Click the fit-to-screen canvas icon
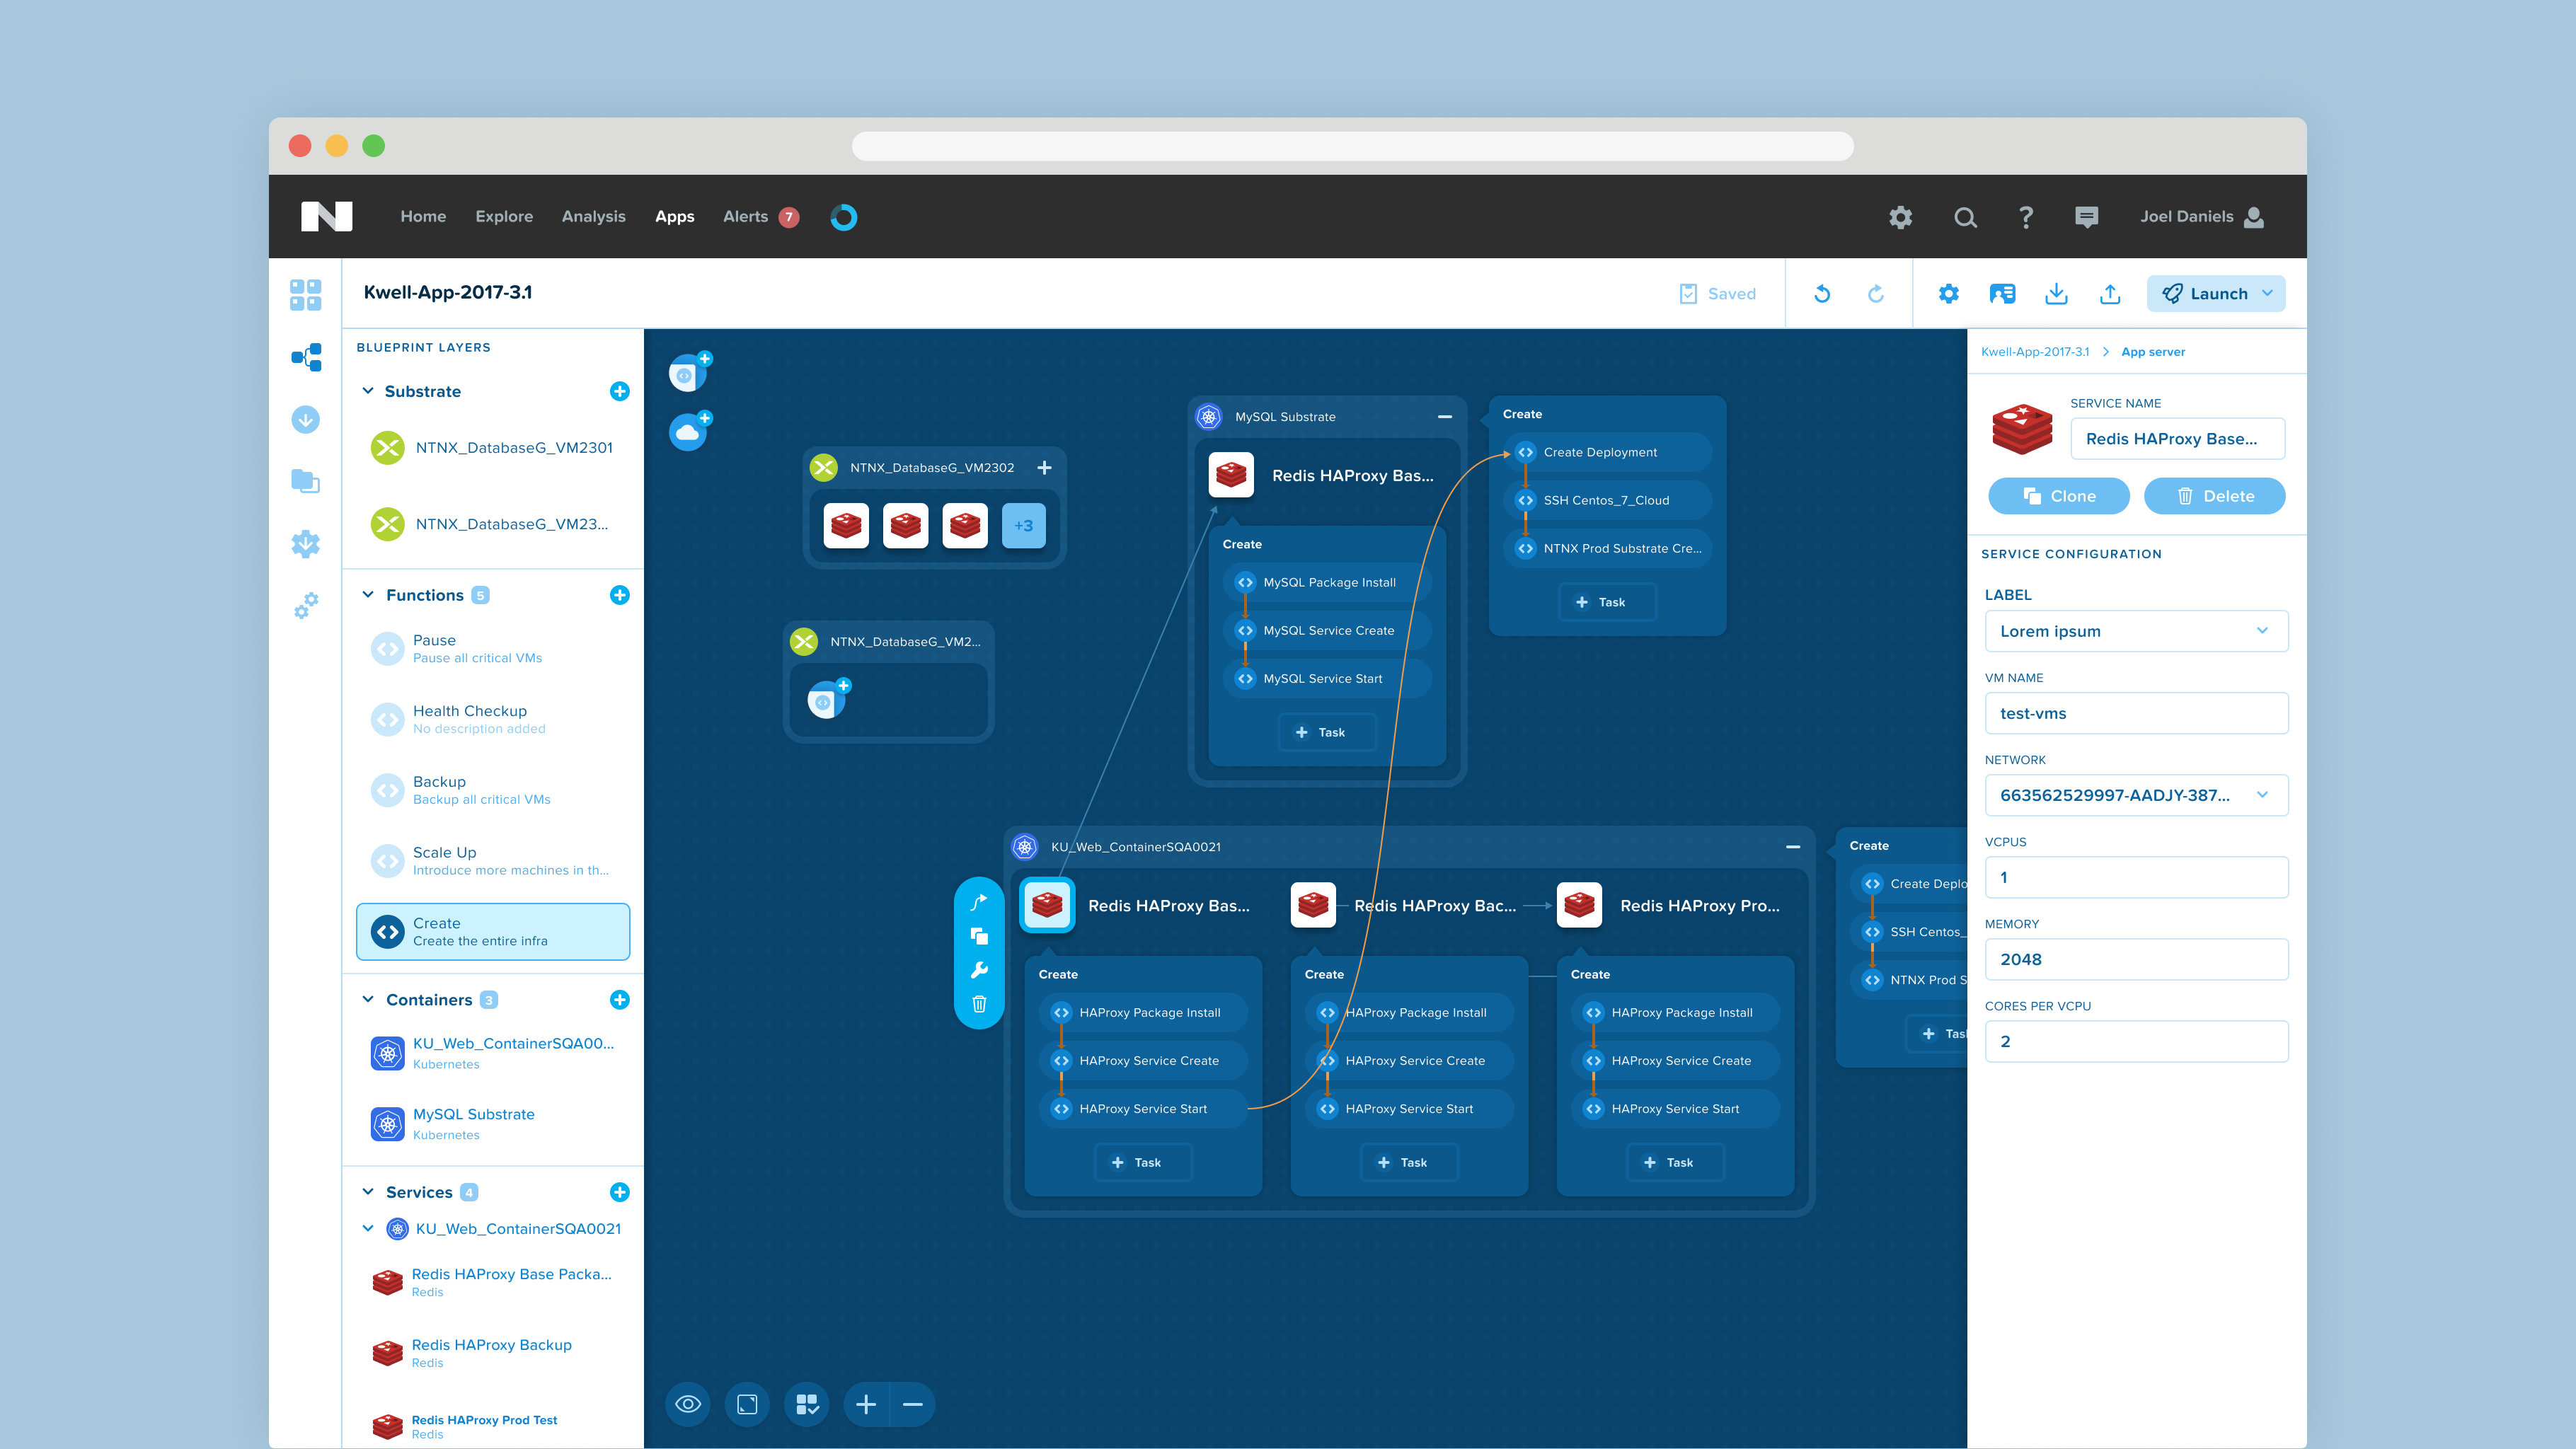 (x=747, y=1405)
